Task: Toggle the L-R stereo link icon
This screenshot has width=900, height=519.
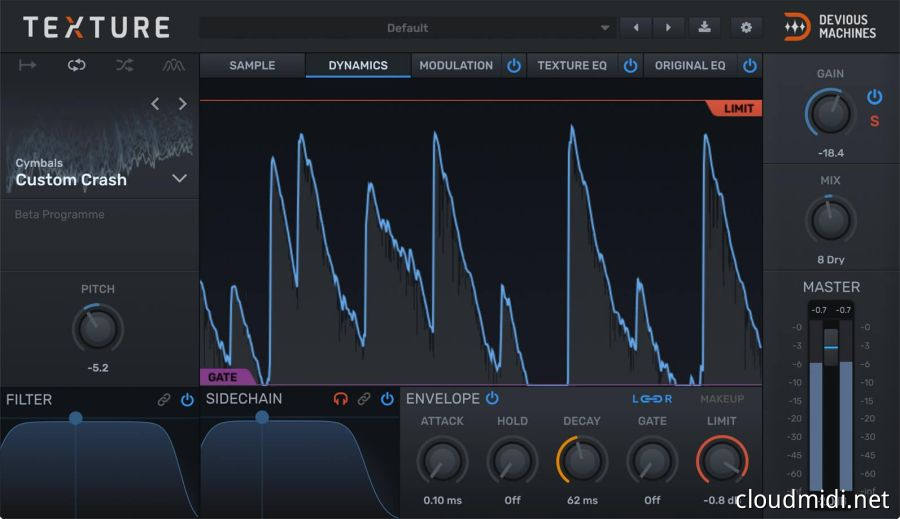Action: (x=652, y=398)
